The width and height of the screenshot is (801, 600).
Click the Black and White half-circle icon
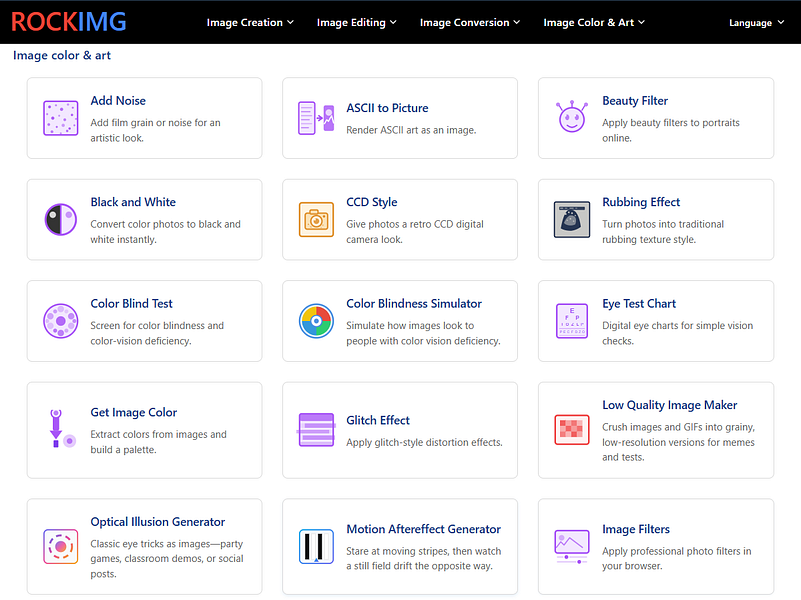tap(61, 220)
